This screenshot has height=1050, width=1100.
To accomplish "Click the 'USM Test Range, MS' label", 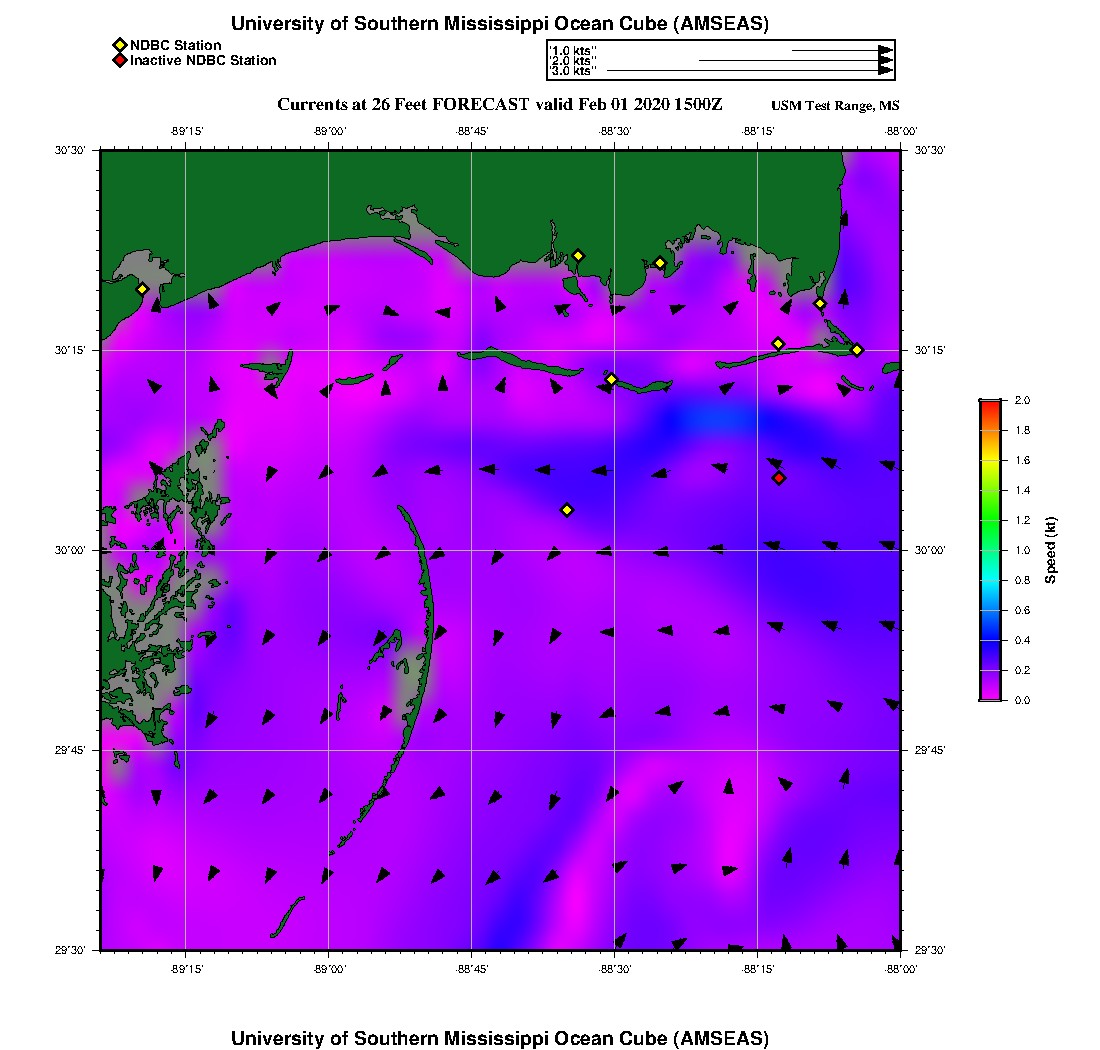I will 835,106.
